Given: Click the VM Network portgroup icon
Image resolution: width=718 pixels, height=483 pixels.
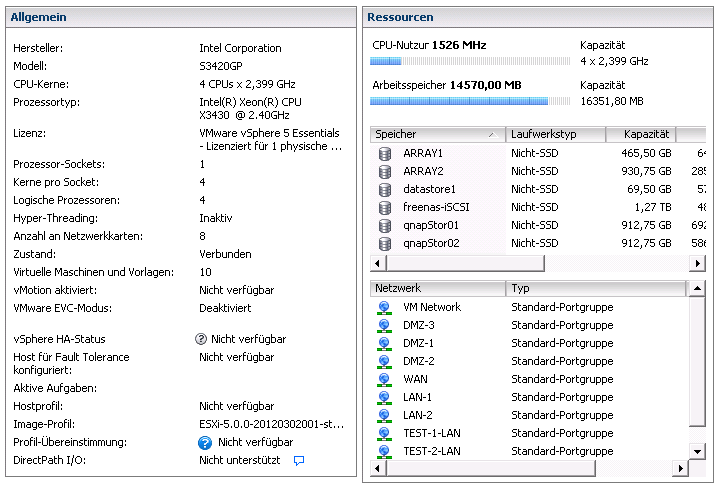Looking at the screenshot, I should [x=384, y=308].
